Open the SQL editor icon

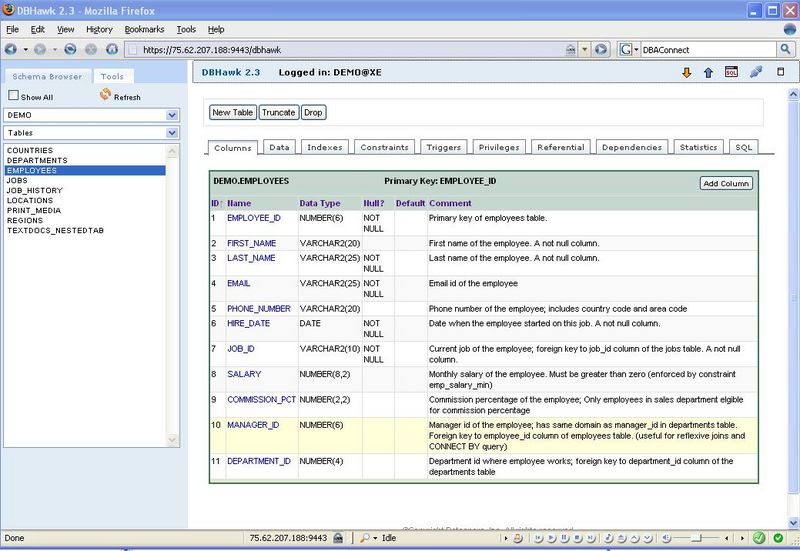[731, 72]
